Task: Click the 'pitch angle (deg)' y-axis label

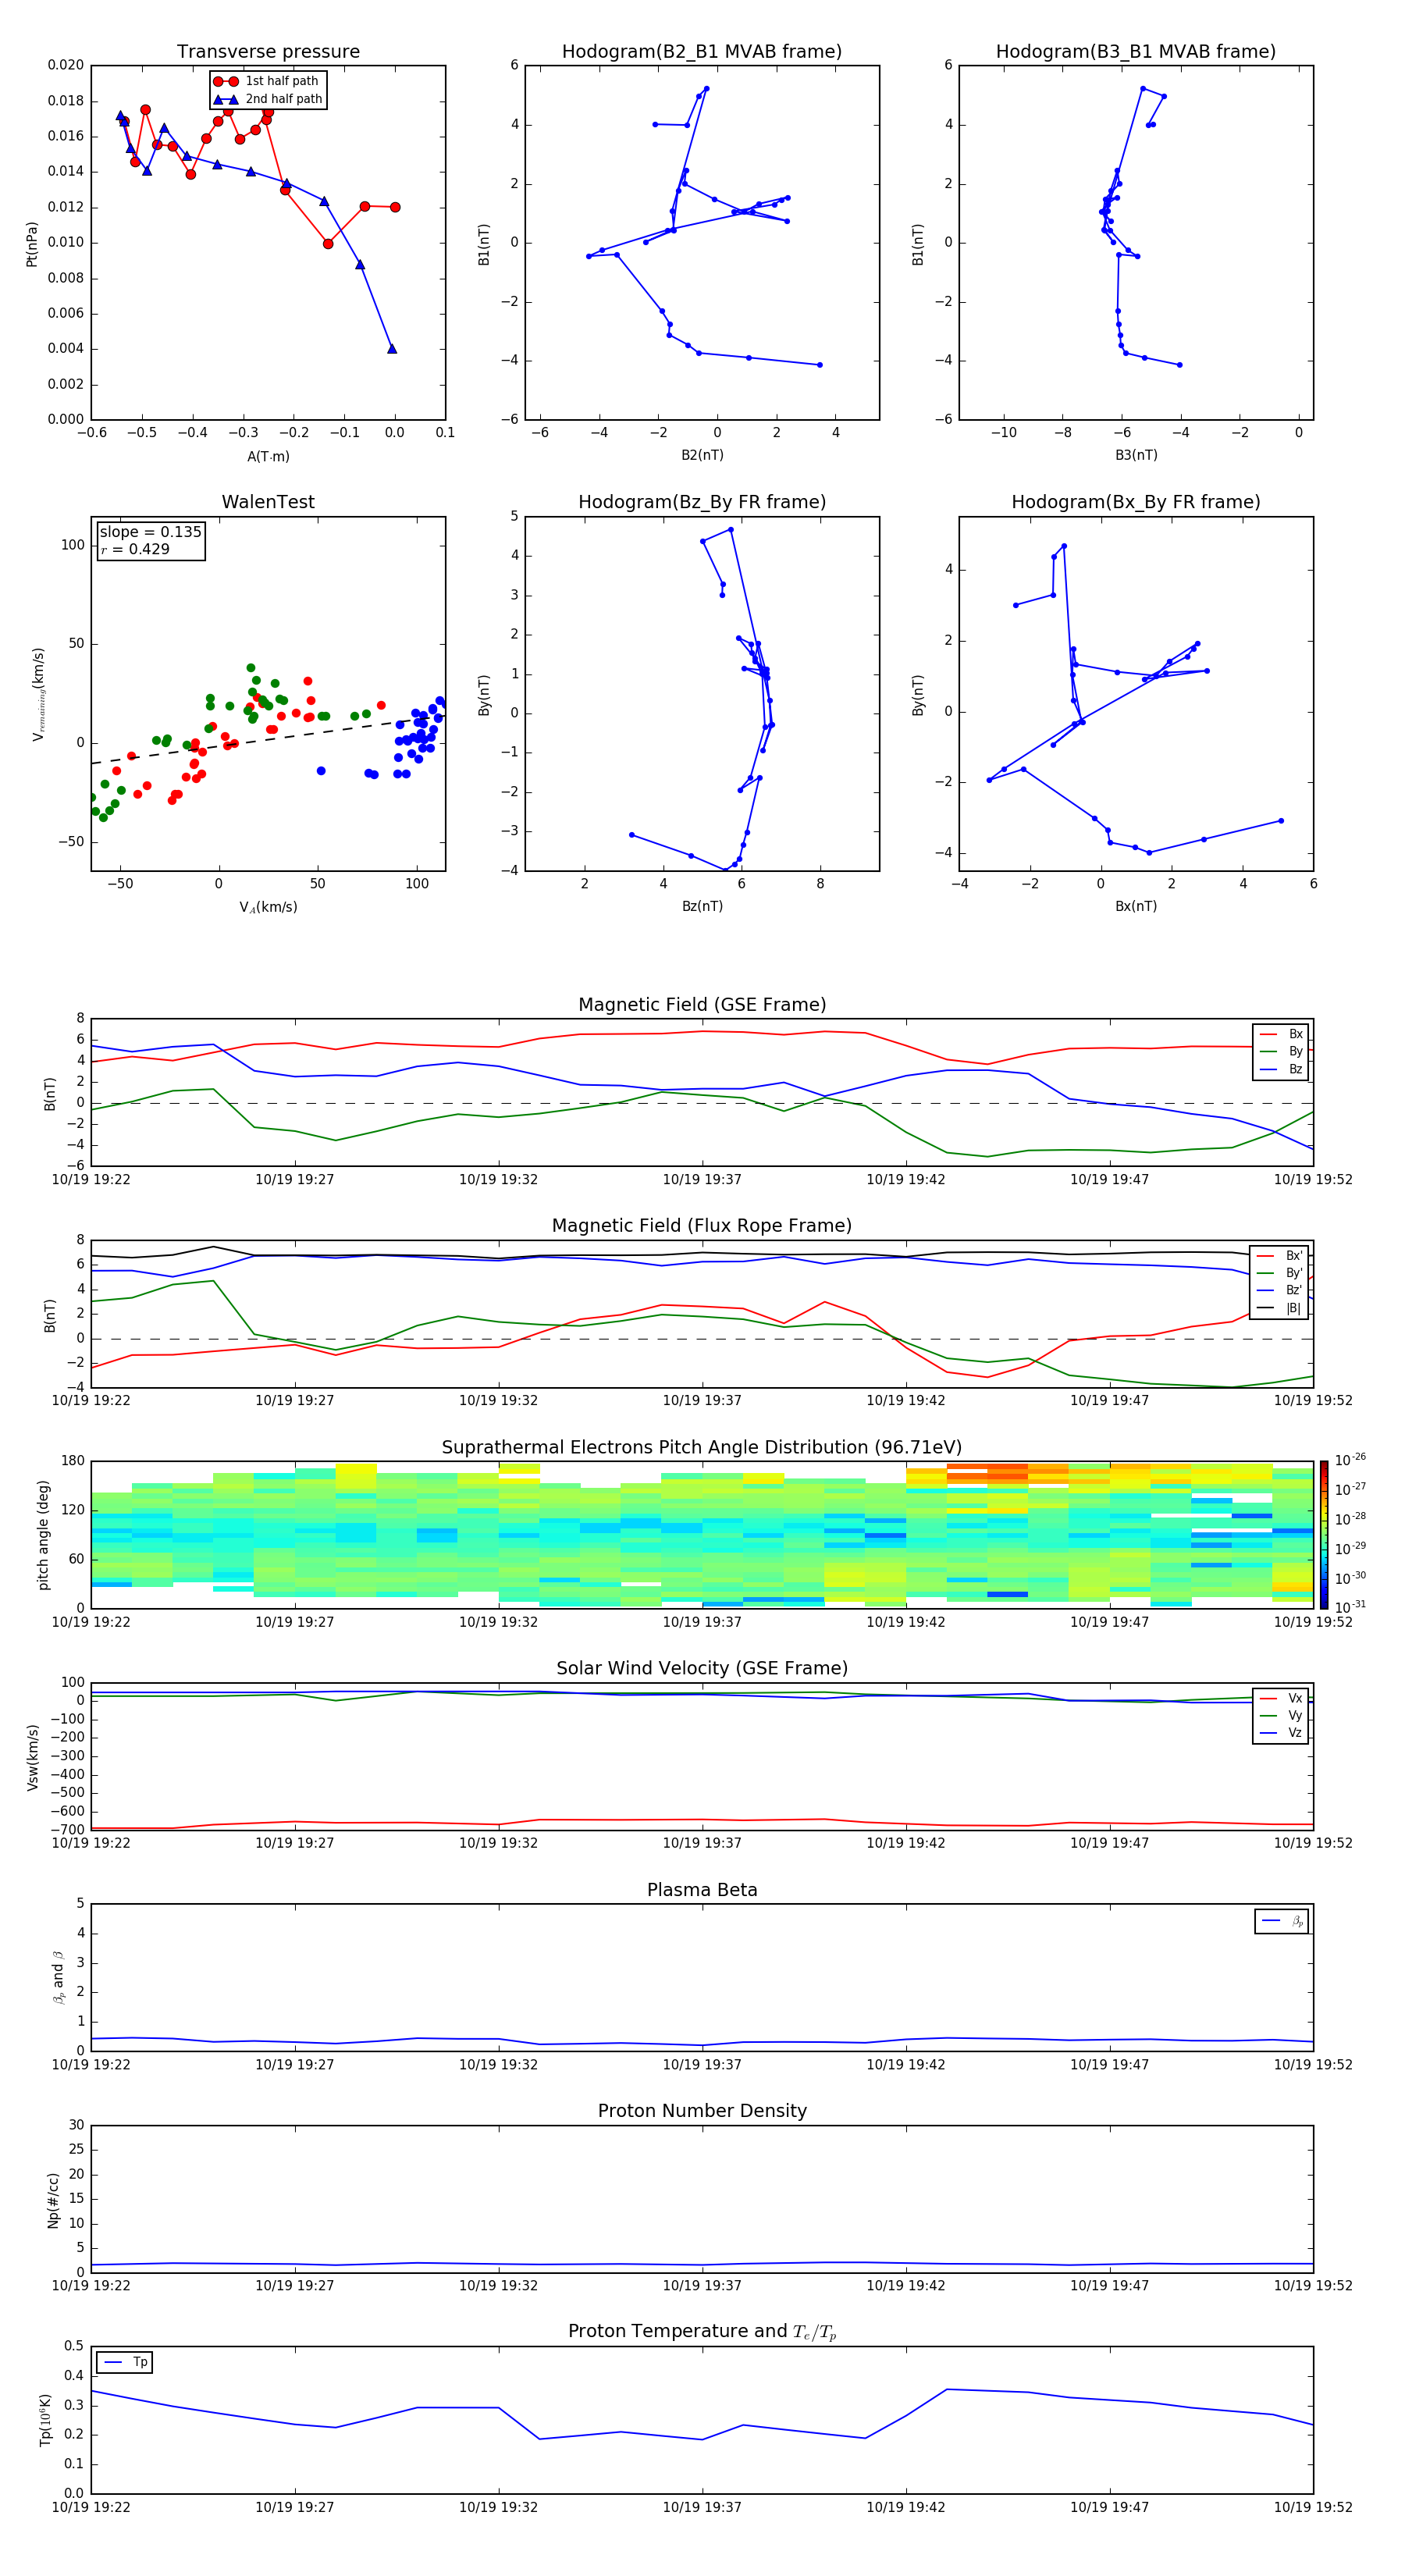Action: 43,1535
